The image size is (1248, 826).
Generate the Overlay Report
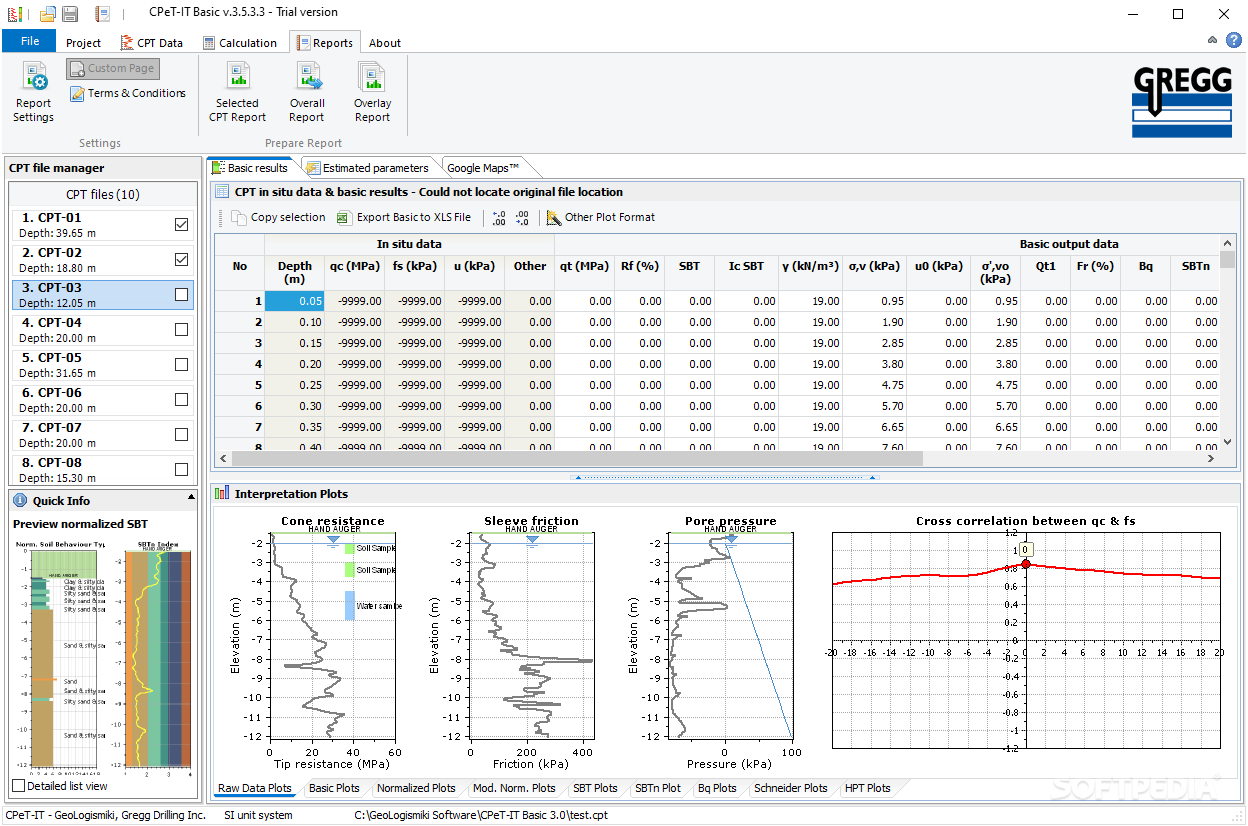point(372,93)
